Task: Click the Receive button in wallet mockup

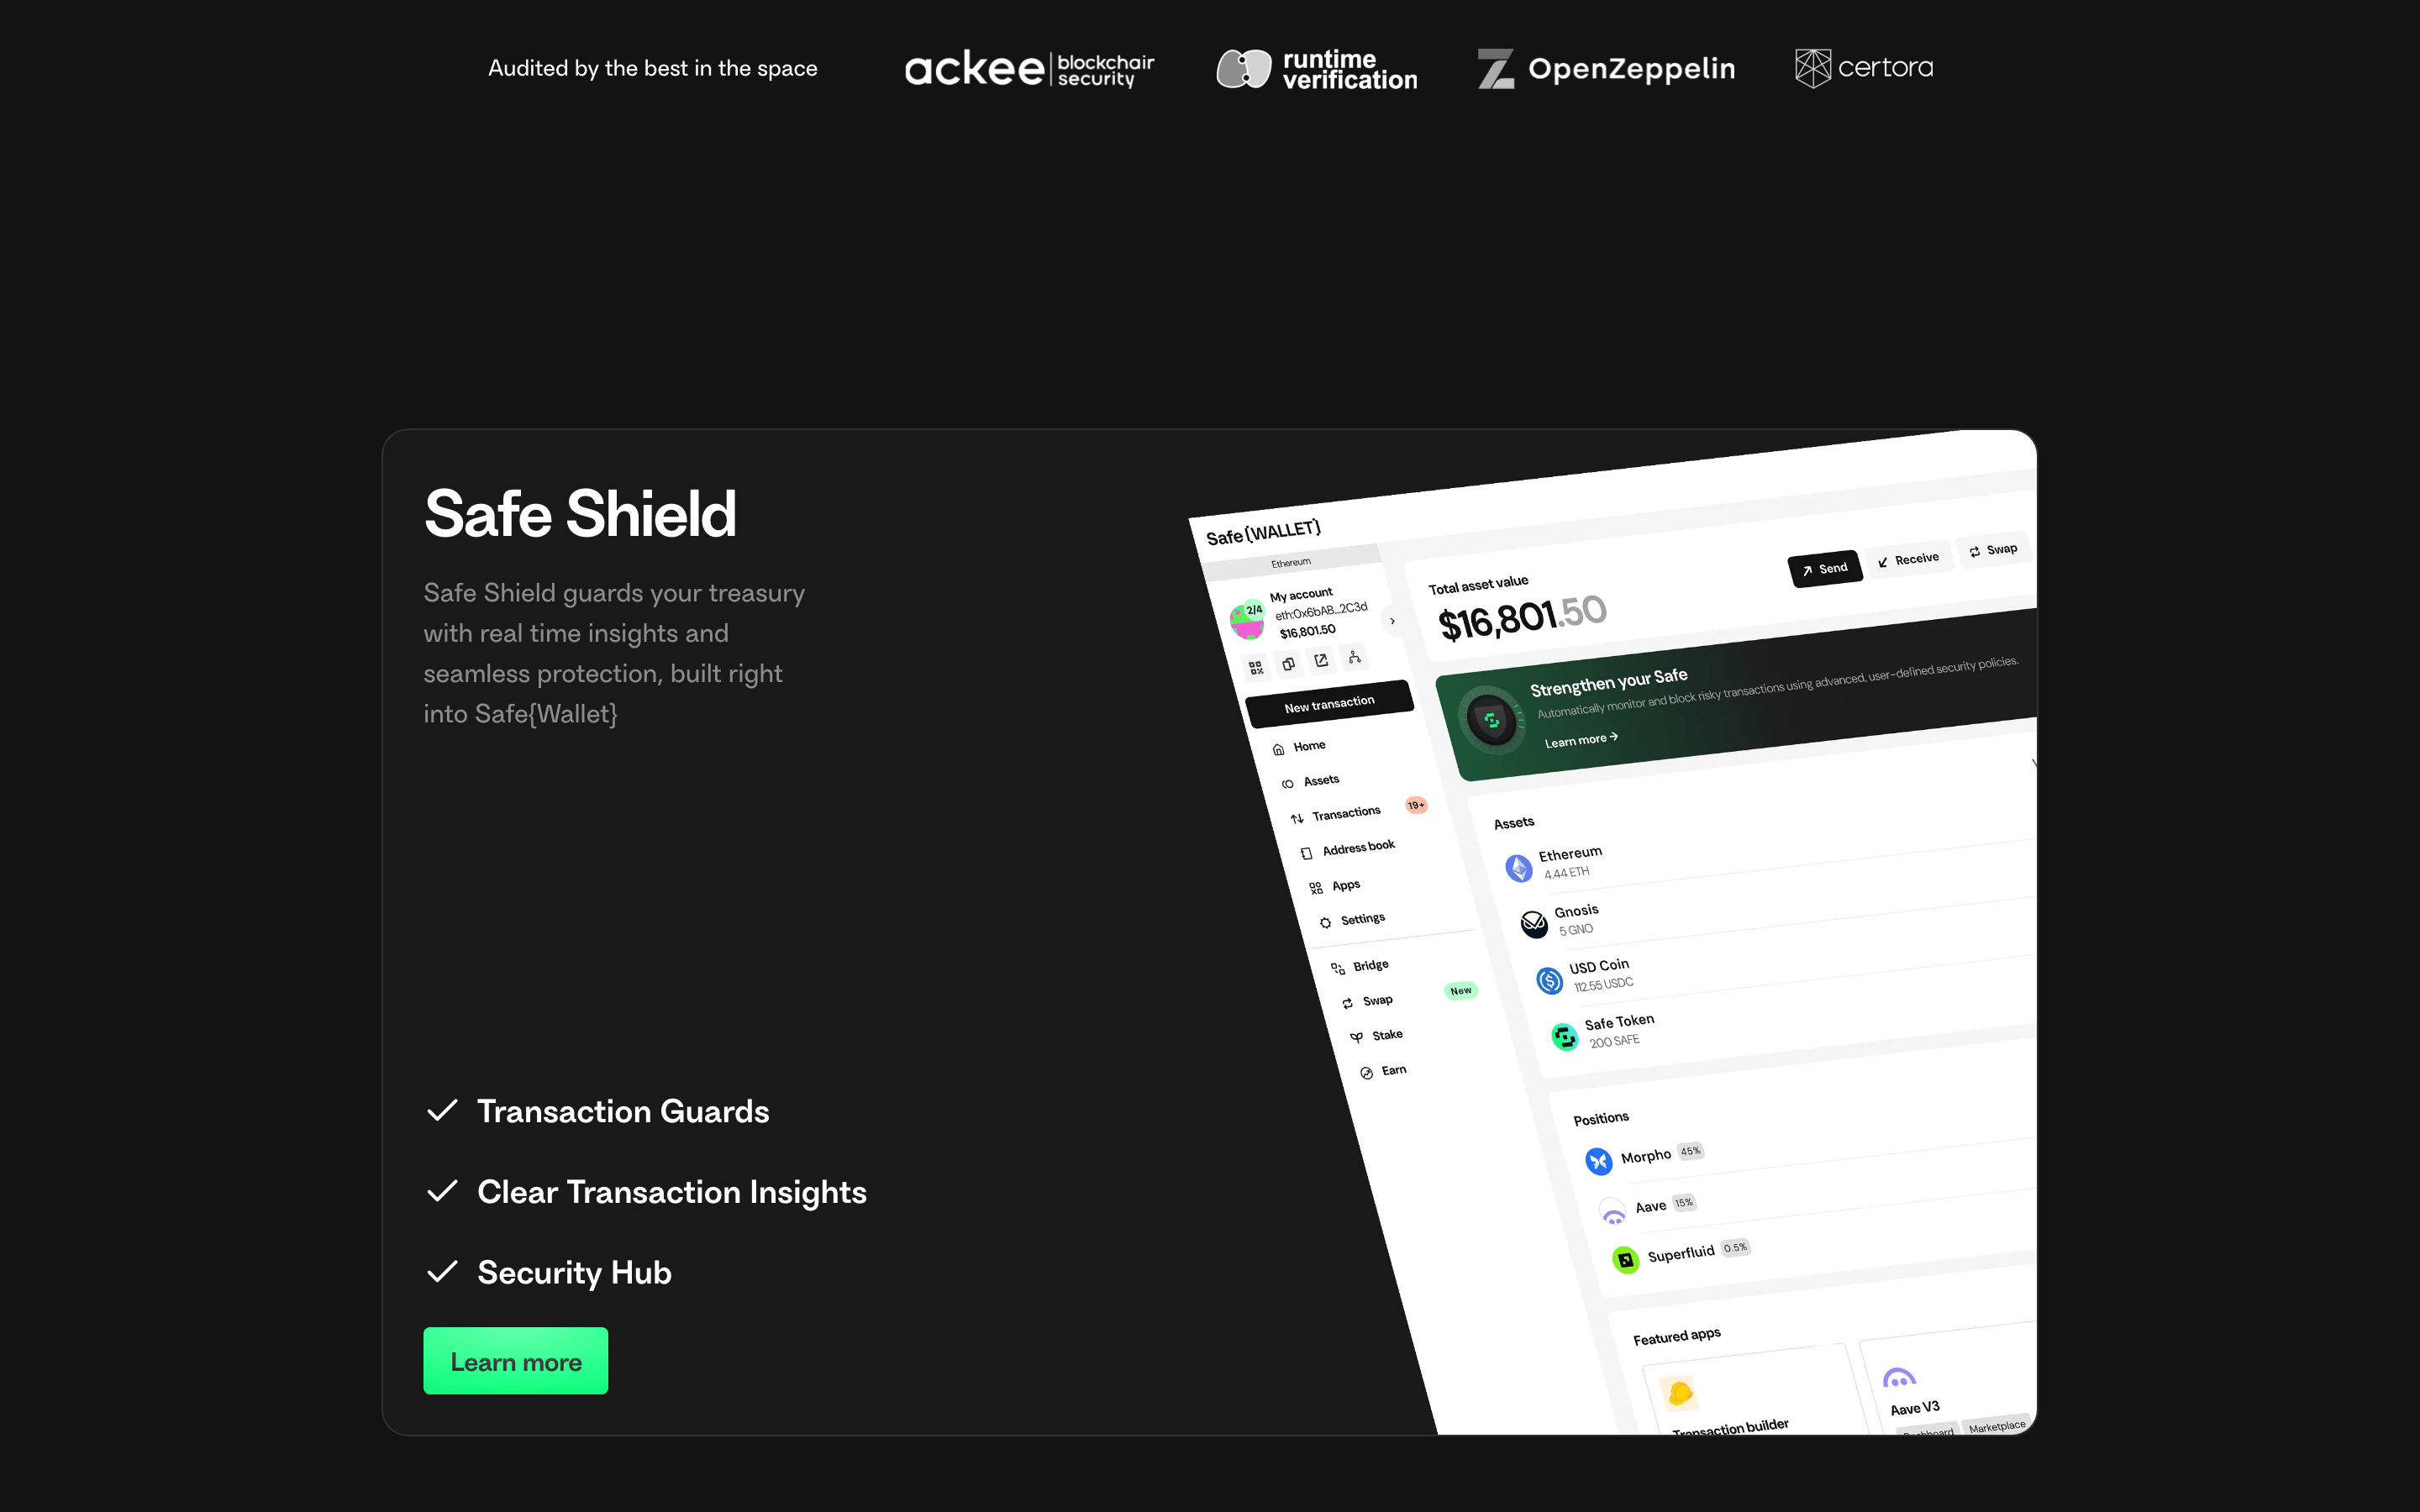Action: click(x=1909, y=559)
